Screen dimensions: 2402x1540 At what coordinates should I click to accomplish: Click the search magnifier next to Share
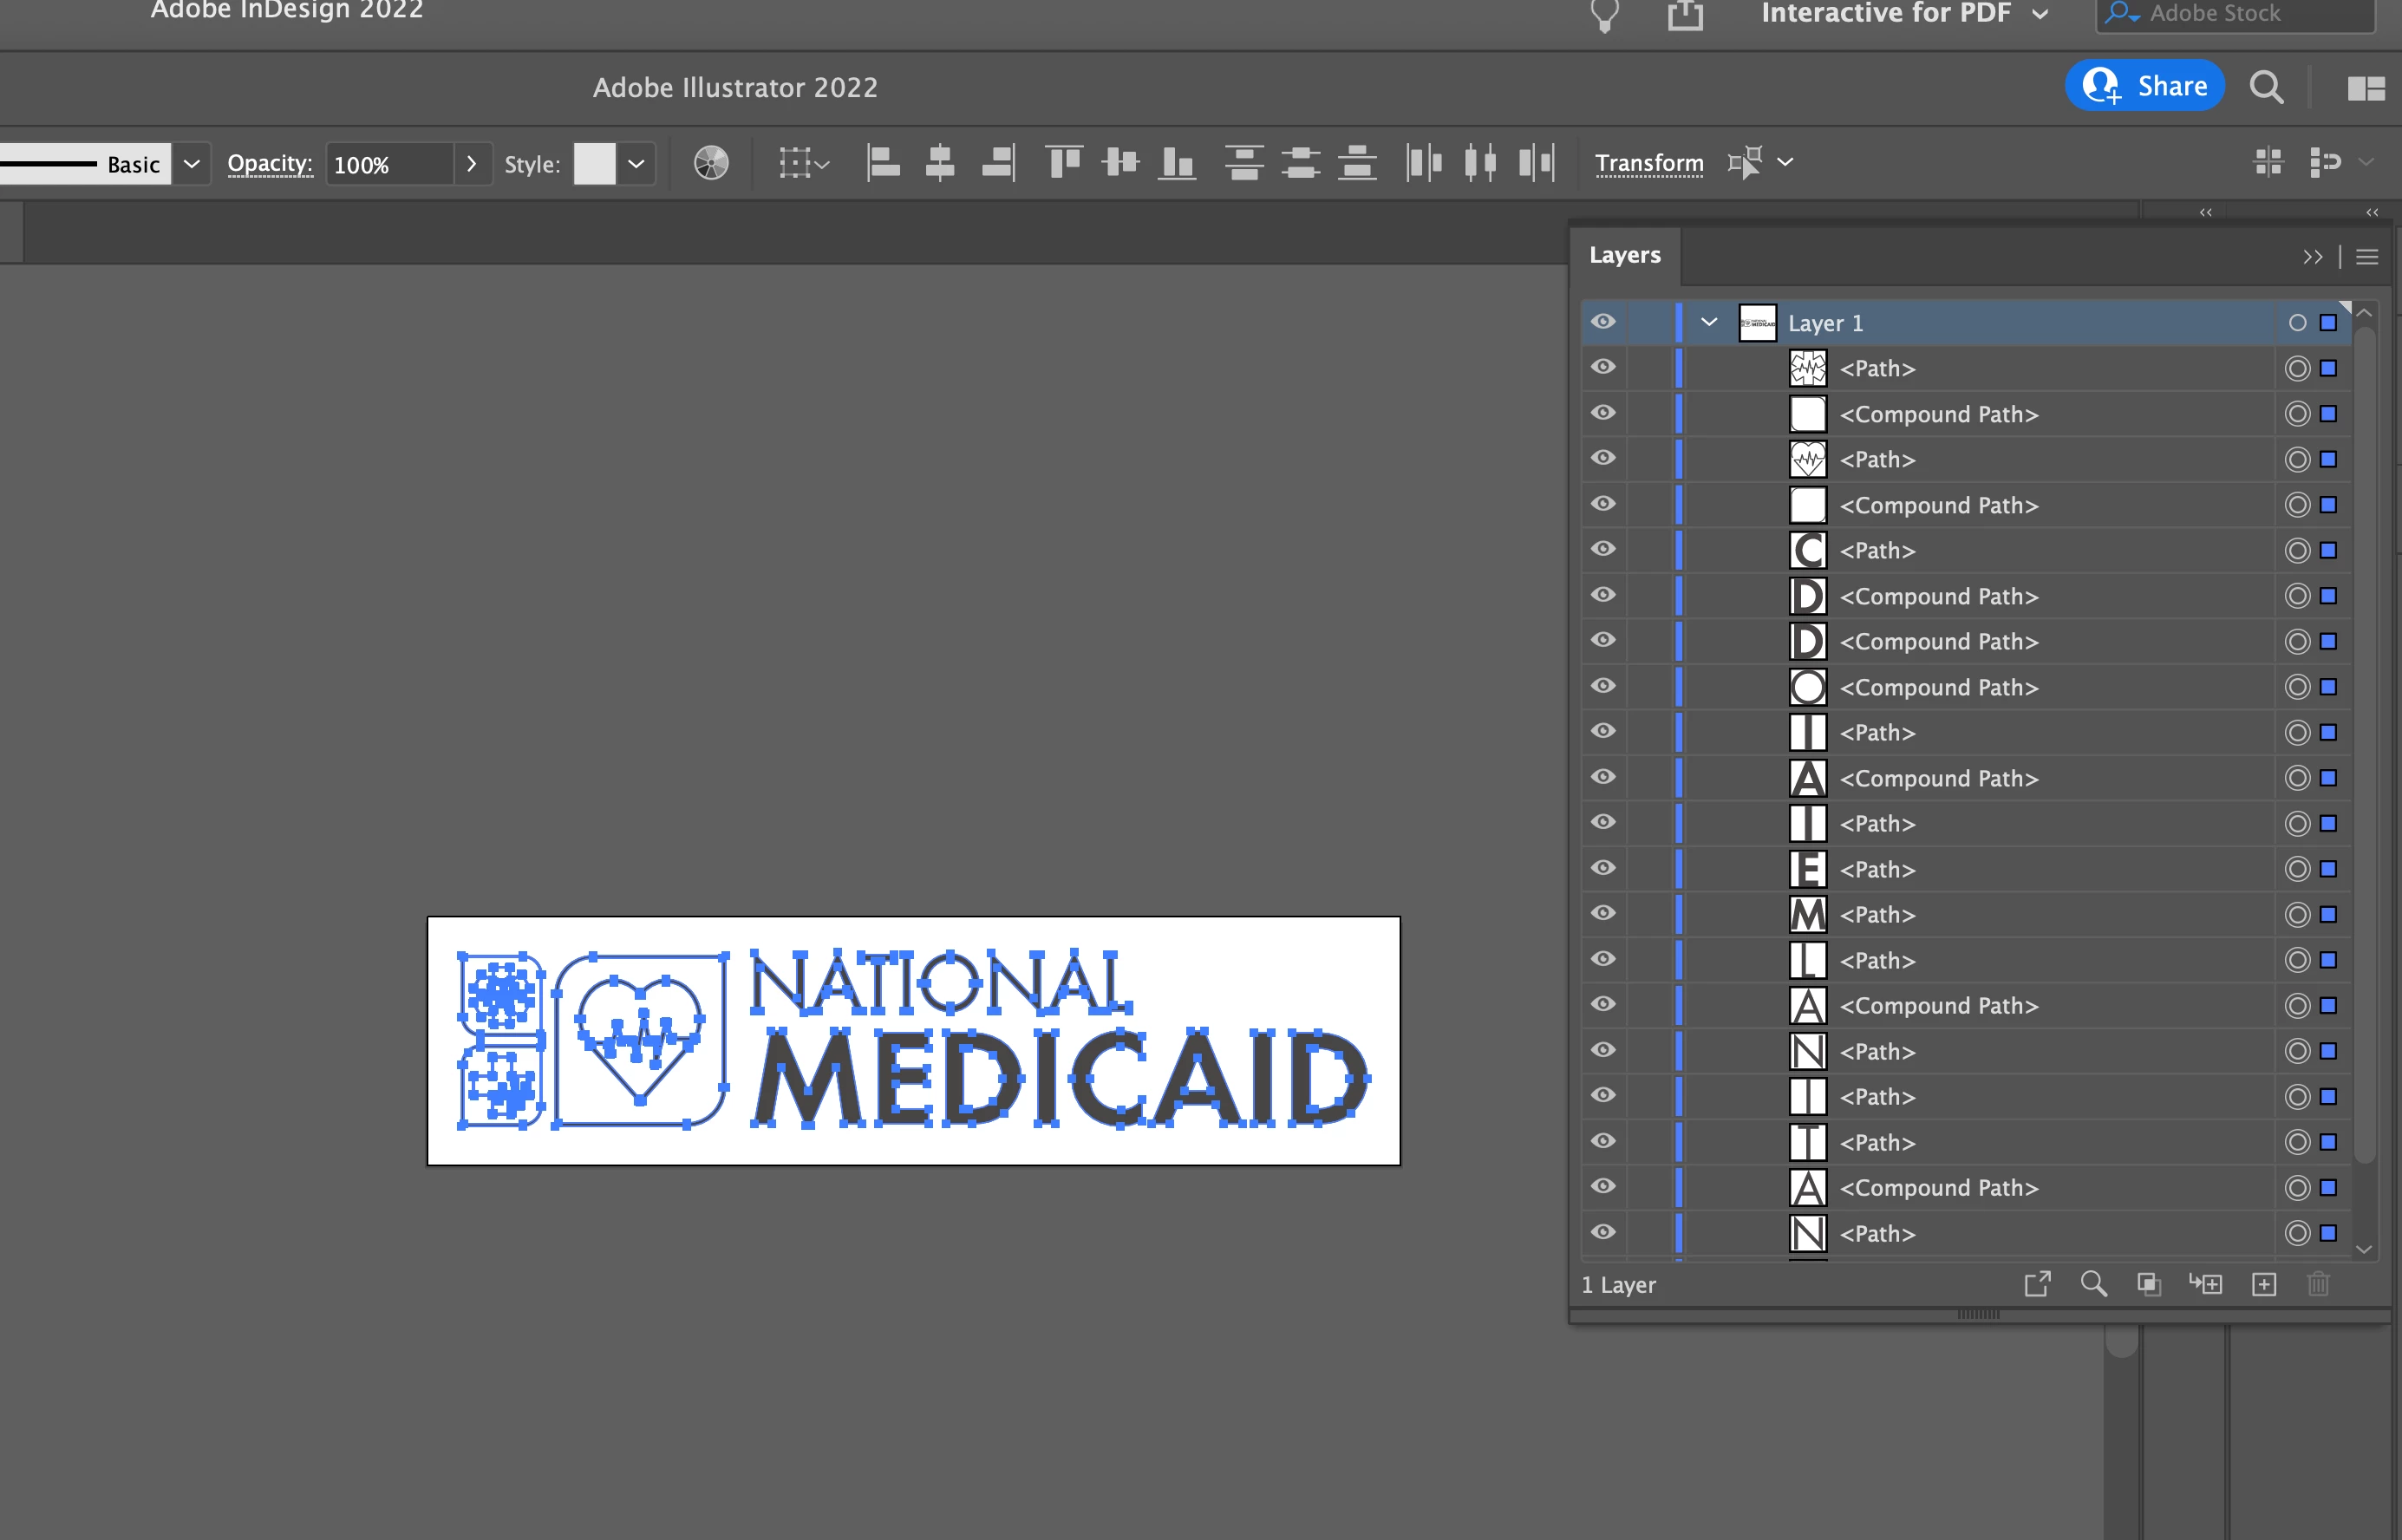(x=2266, y=87)
